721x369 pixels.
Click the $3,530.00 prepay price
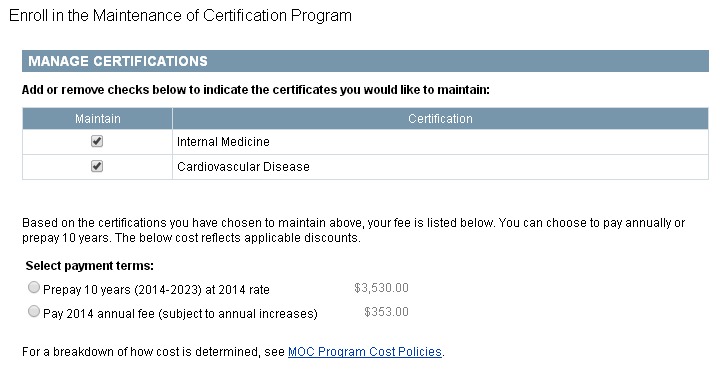click(381, 288)
